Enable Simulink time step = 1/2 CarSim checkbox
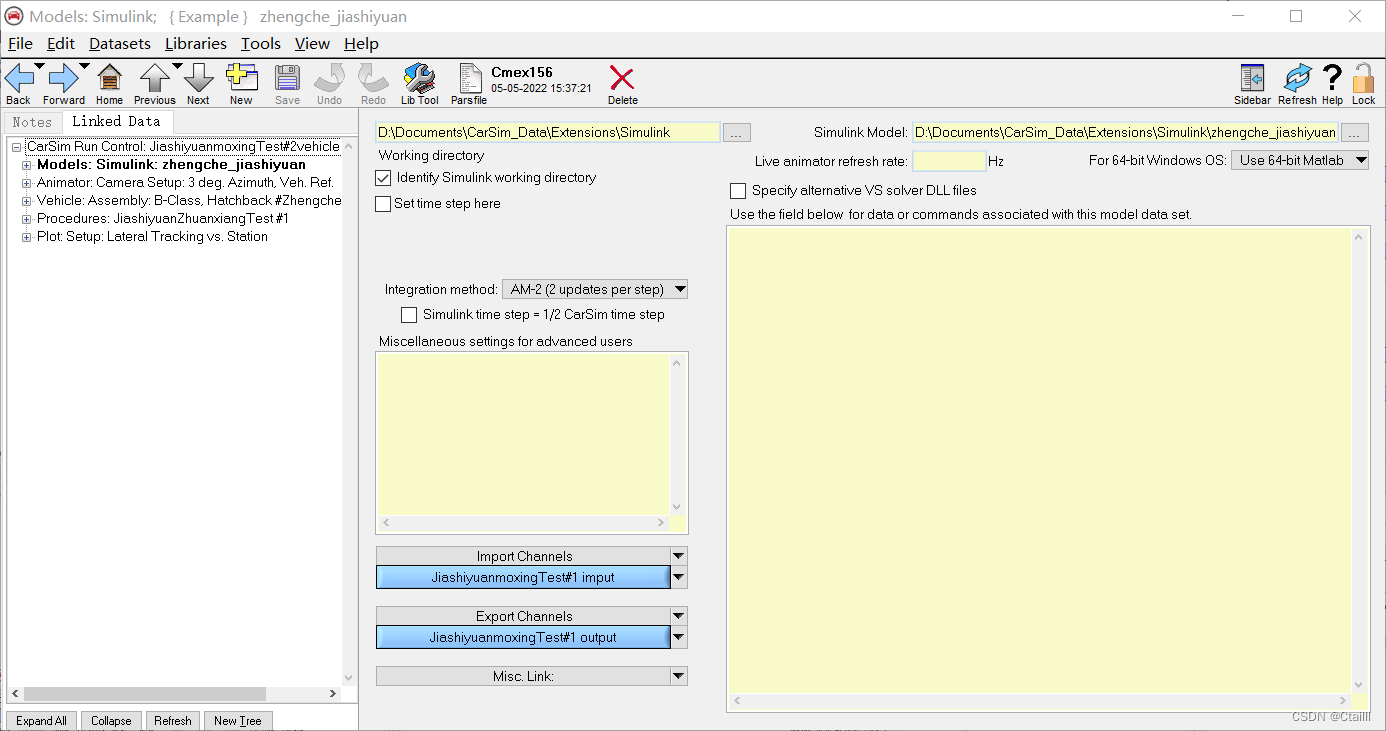 (409, 315)
